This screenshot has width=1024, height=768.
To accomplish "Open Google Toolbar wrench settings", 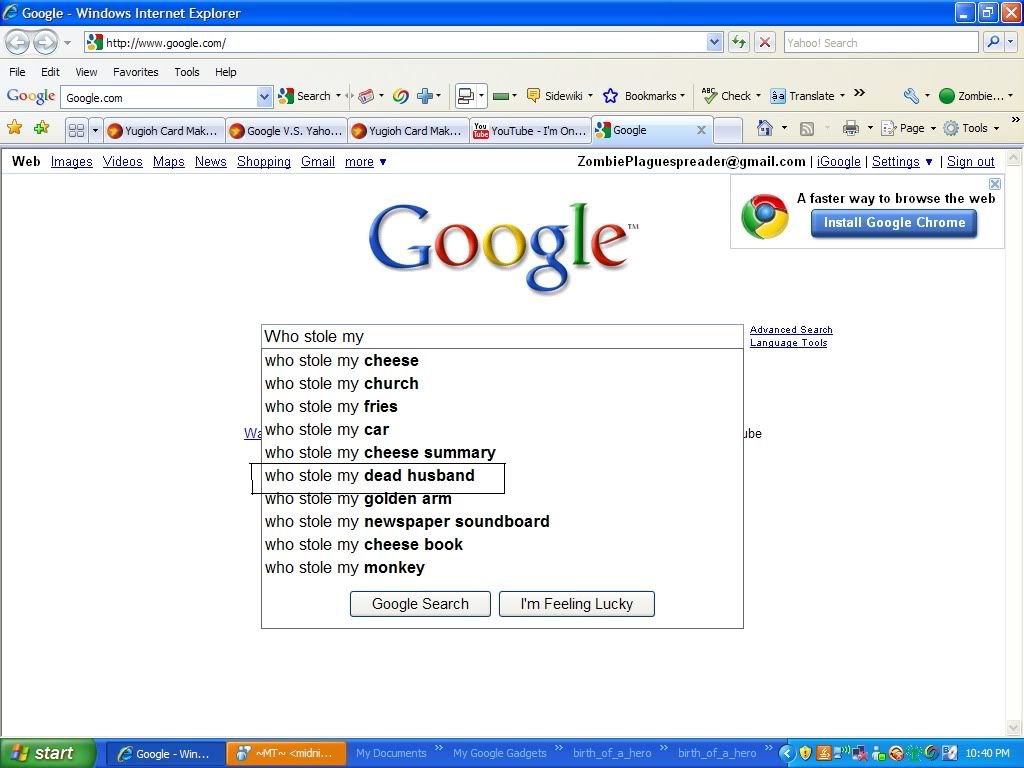I will coord(911,96).
